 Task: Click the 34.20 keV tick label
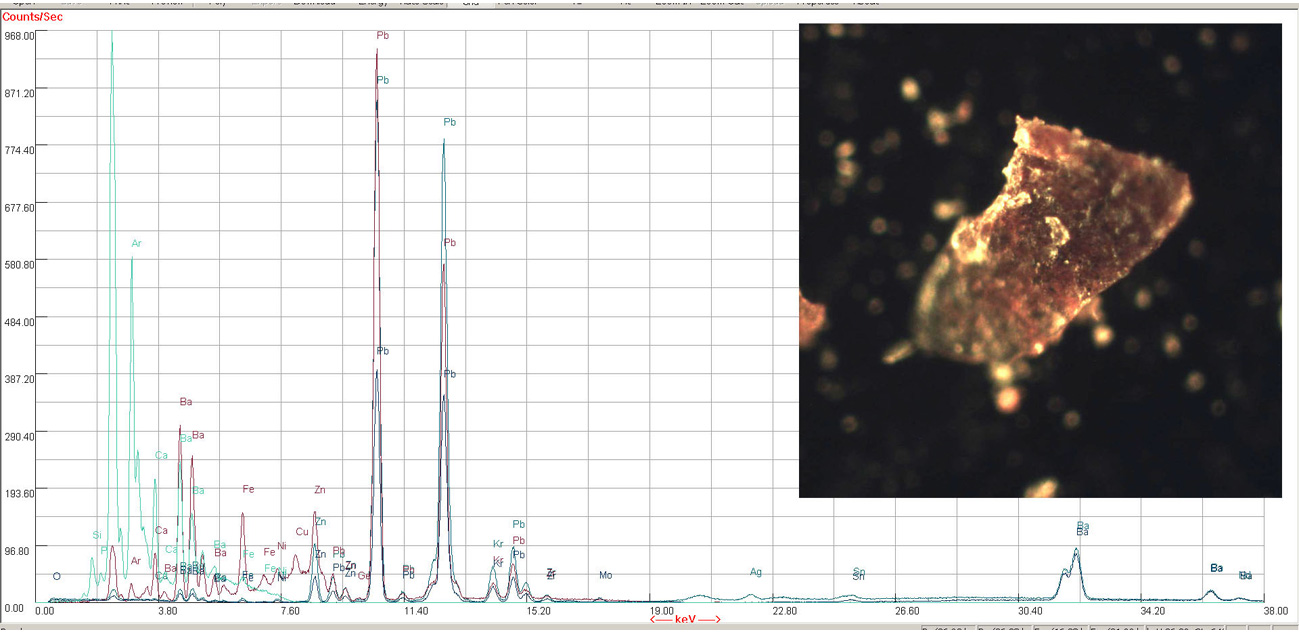tap(1154, 610)
